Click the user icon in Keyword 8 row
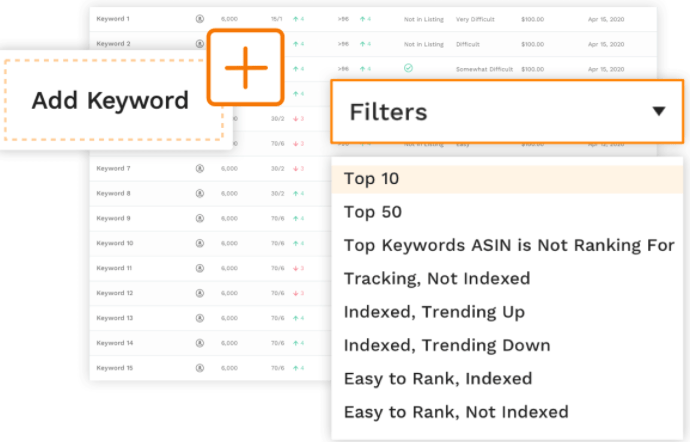690x442 pixels. [200, 193]
